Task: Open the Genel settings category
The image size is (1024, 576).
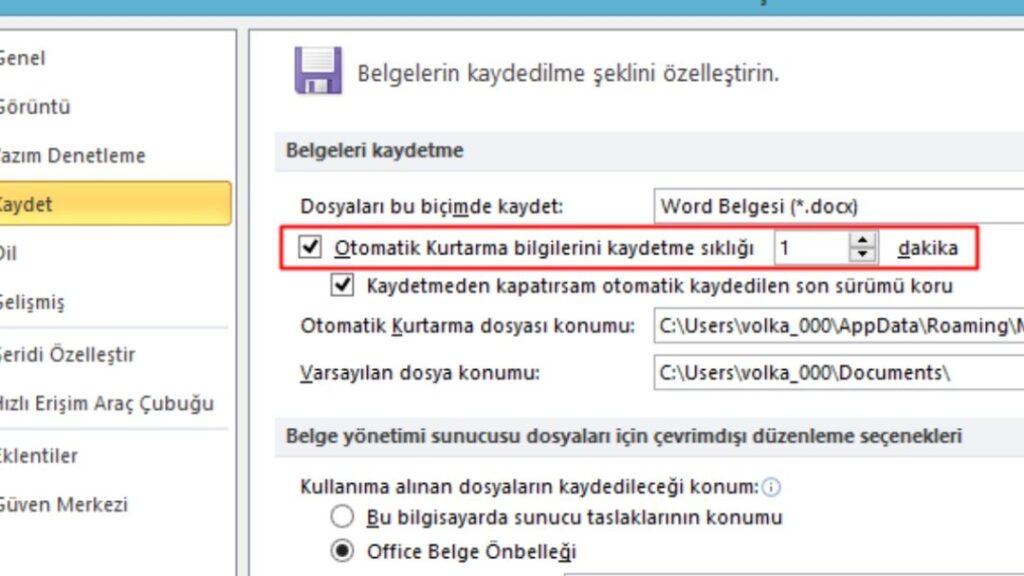Action: pos(25,58)
